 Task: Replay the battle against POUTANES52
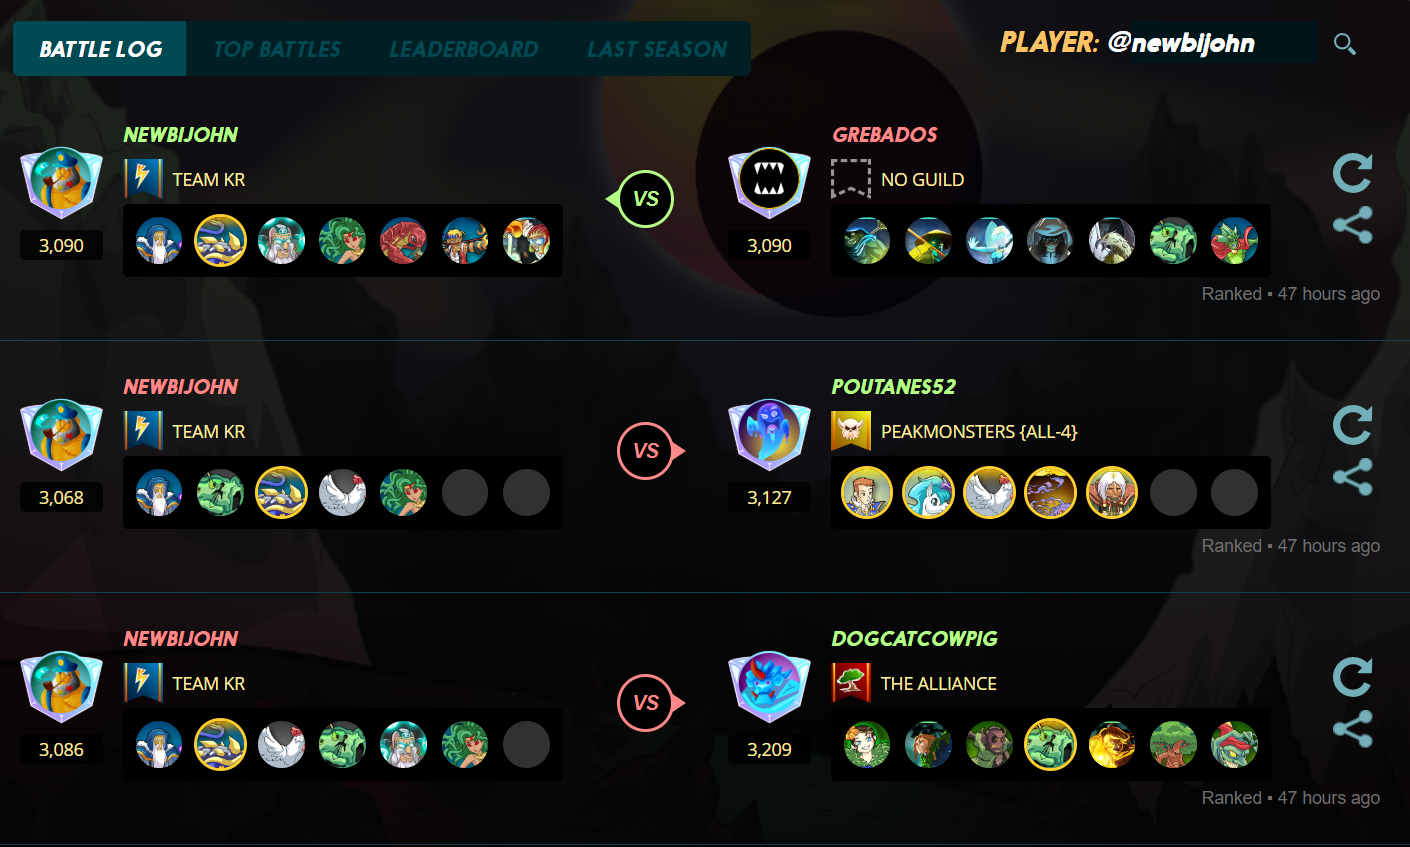tap(1352, 425)
